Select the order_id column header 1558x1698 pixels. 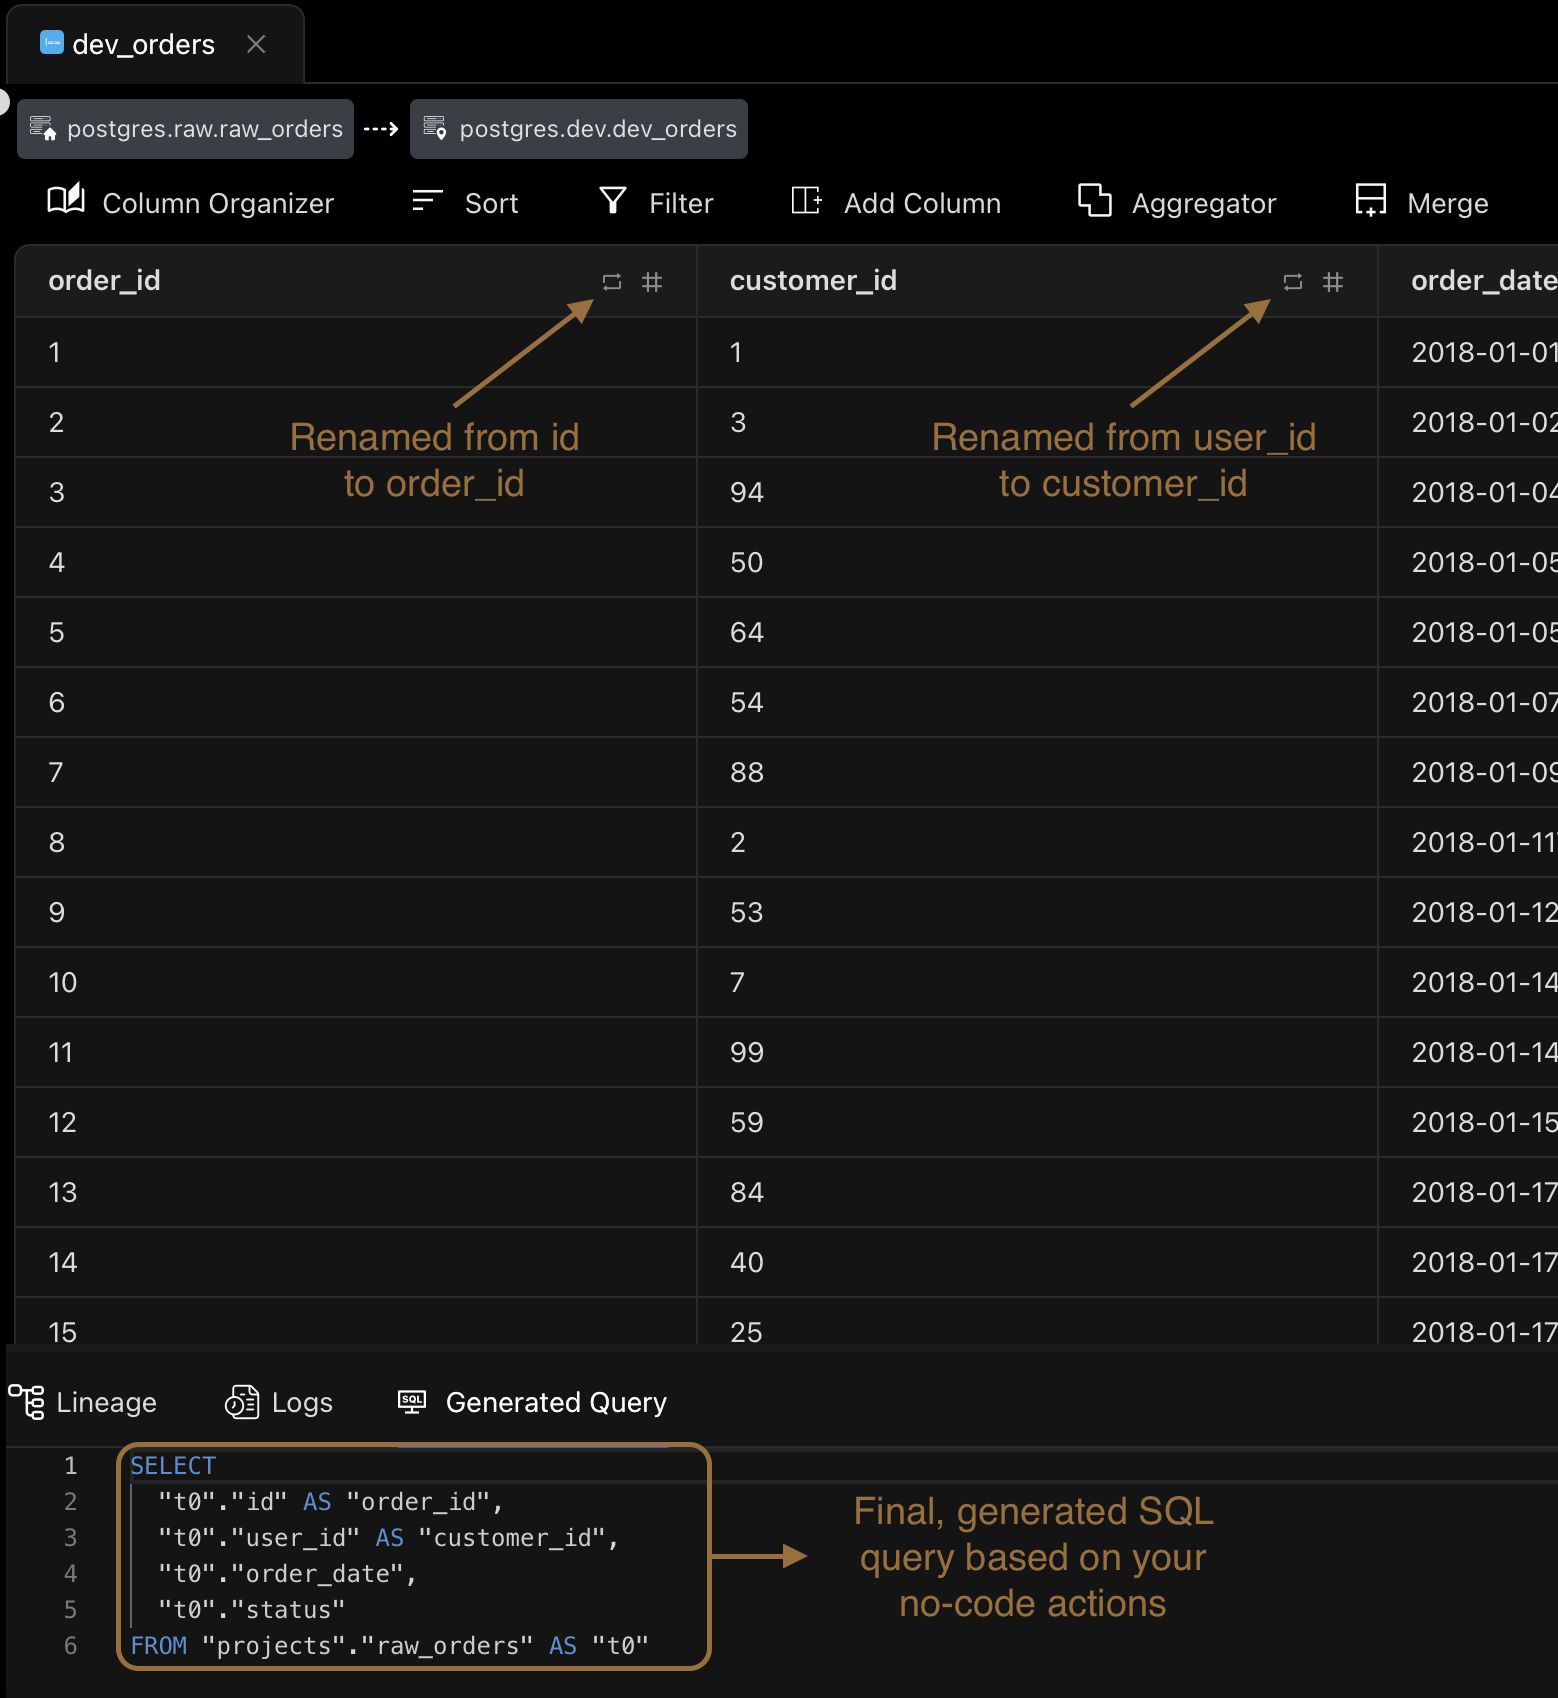pos(356,281)
